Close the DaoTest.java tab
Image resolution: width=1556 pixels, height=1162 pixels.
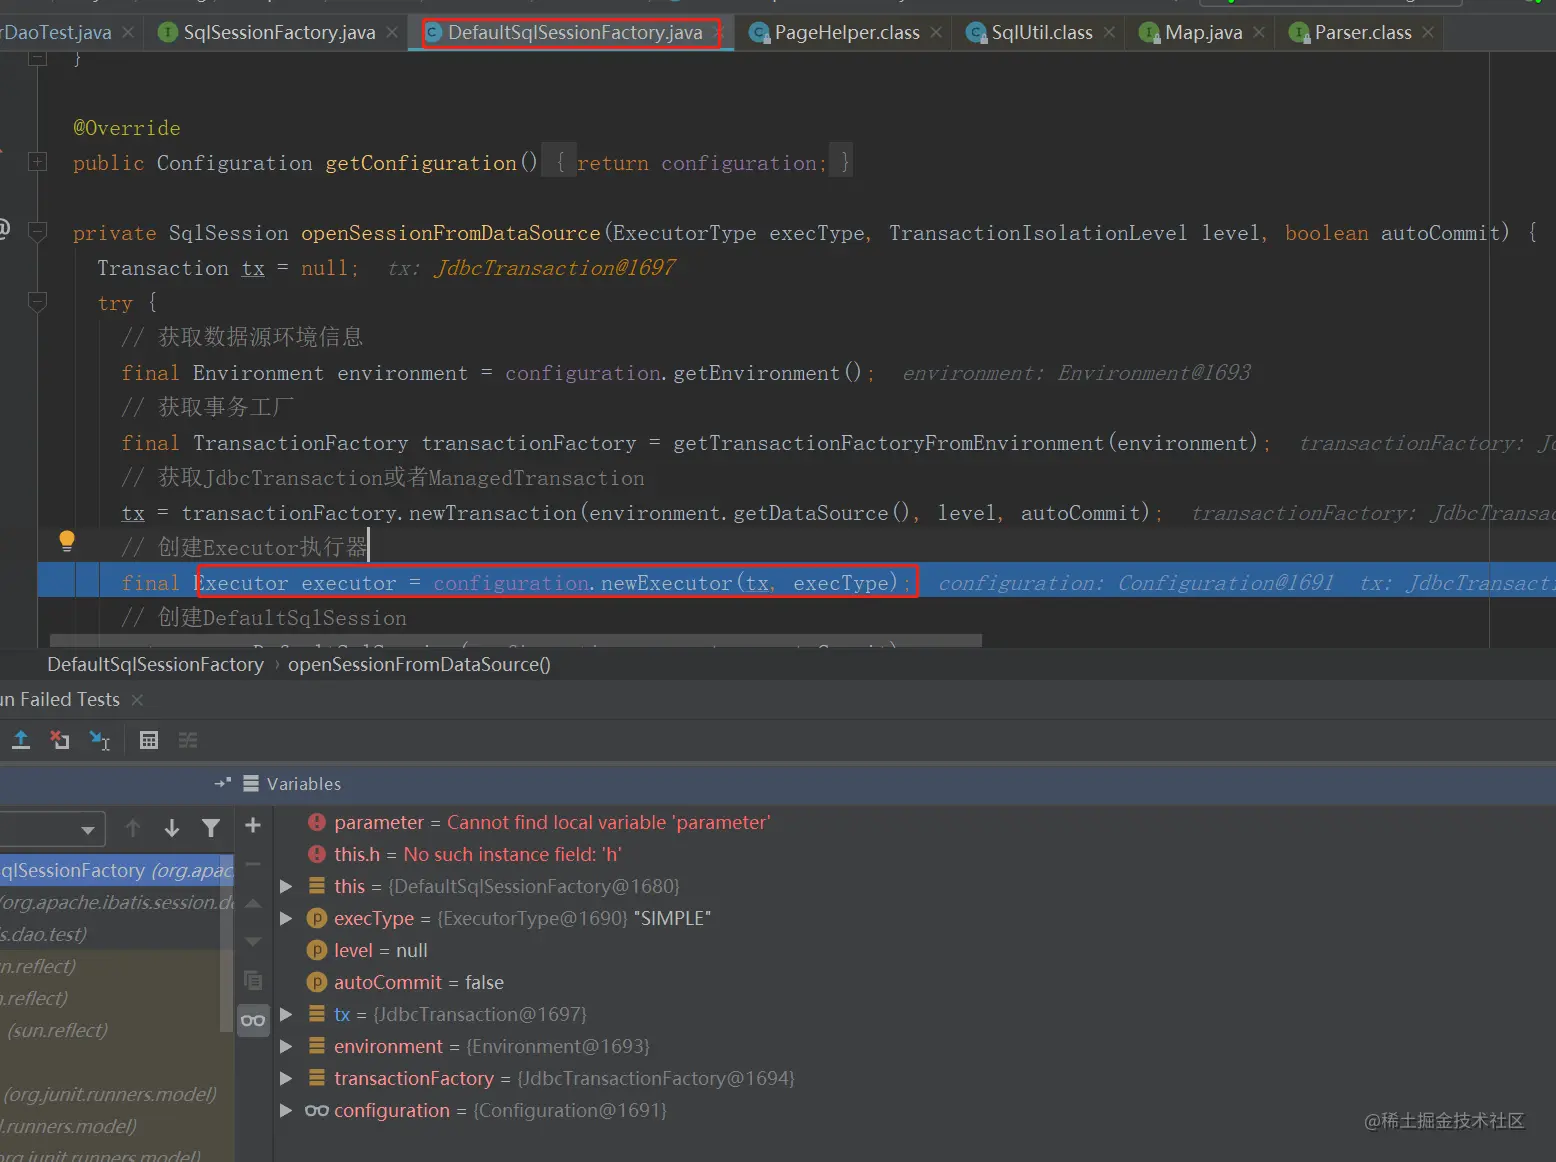[x=128, y=33]
